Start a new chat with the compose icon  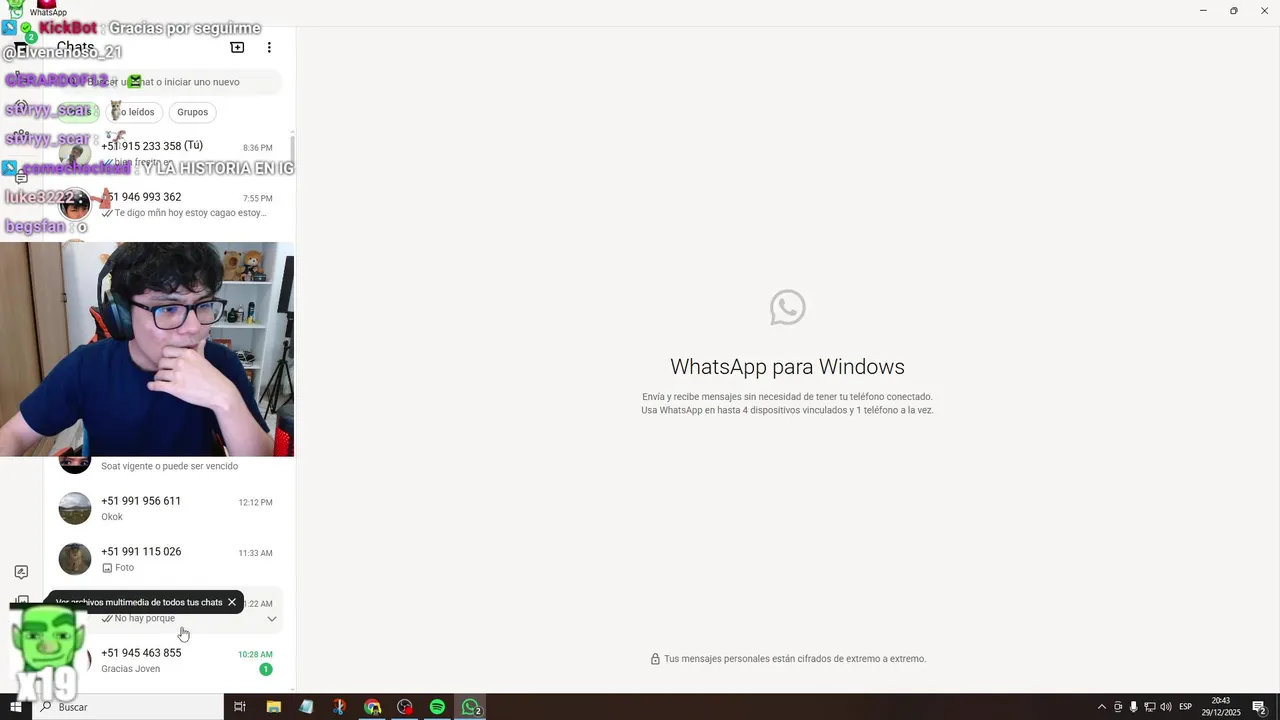(237, 47)
